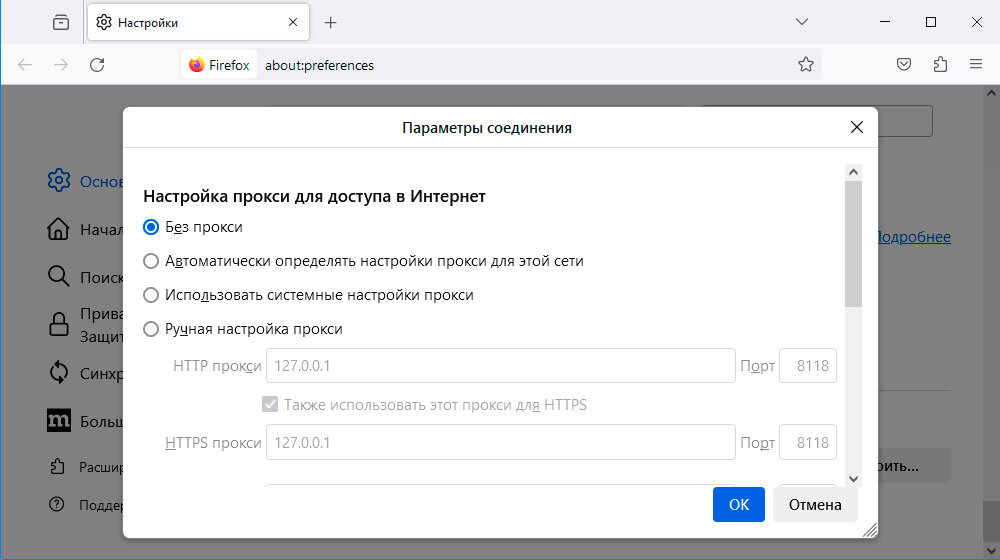Select the Без прокси option
Screen dimensions: 1000x560
(x=151, y=227)
